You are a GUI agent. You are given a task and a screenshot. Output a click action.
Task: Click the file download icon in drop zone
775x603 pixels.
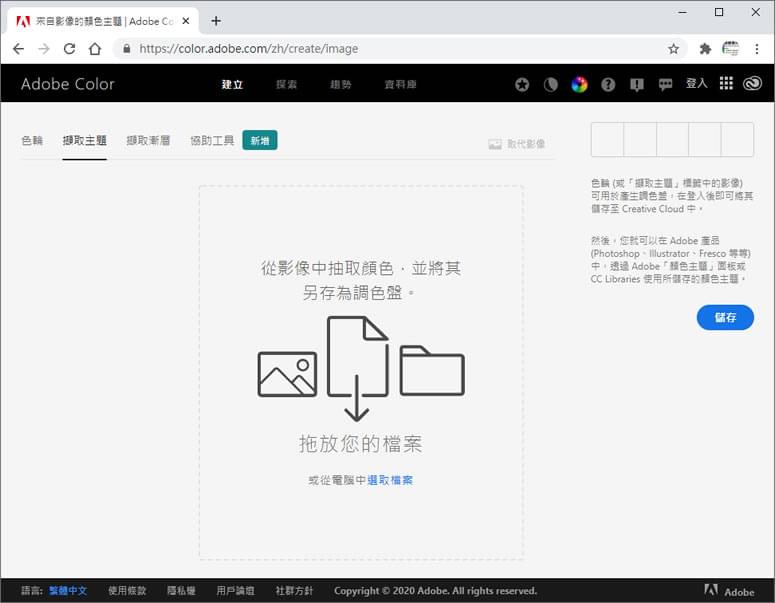tap(357, 369)
